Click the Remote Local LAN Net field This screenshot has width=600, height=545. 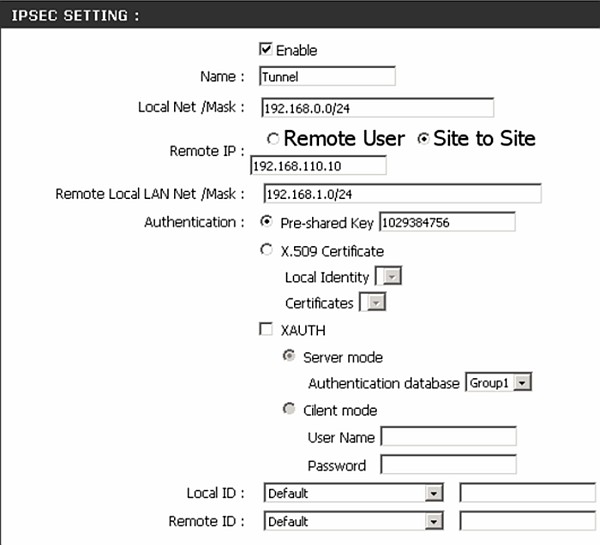(x=401, y=194)
